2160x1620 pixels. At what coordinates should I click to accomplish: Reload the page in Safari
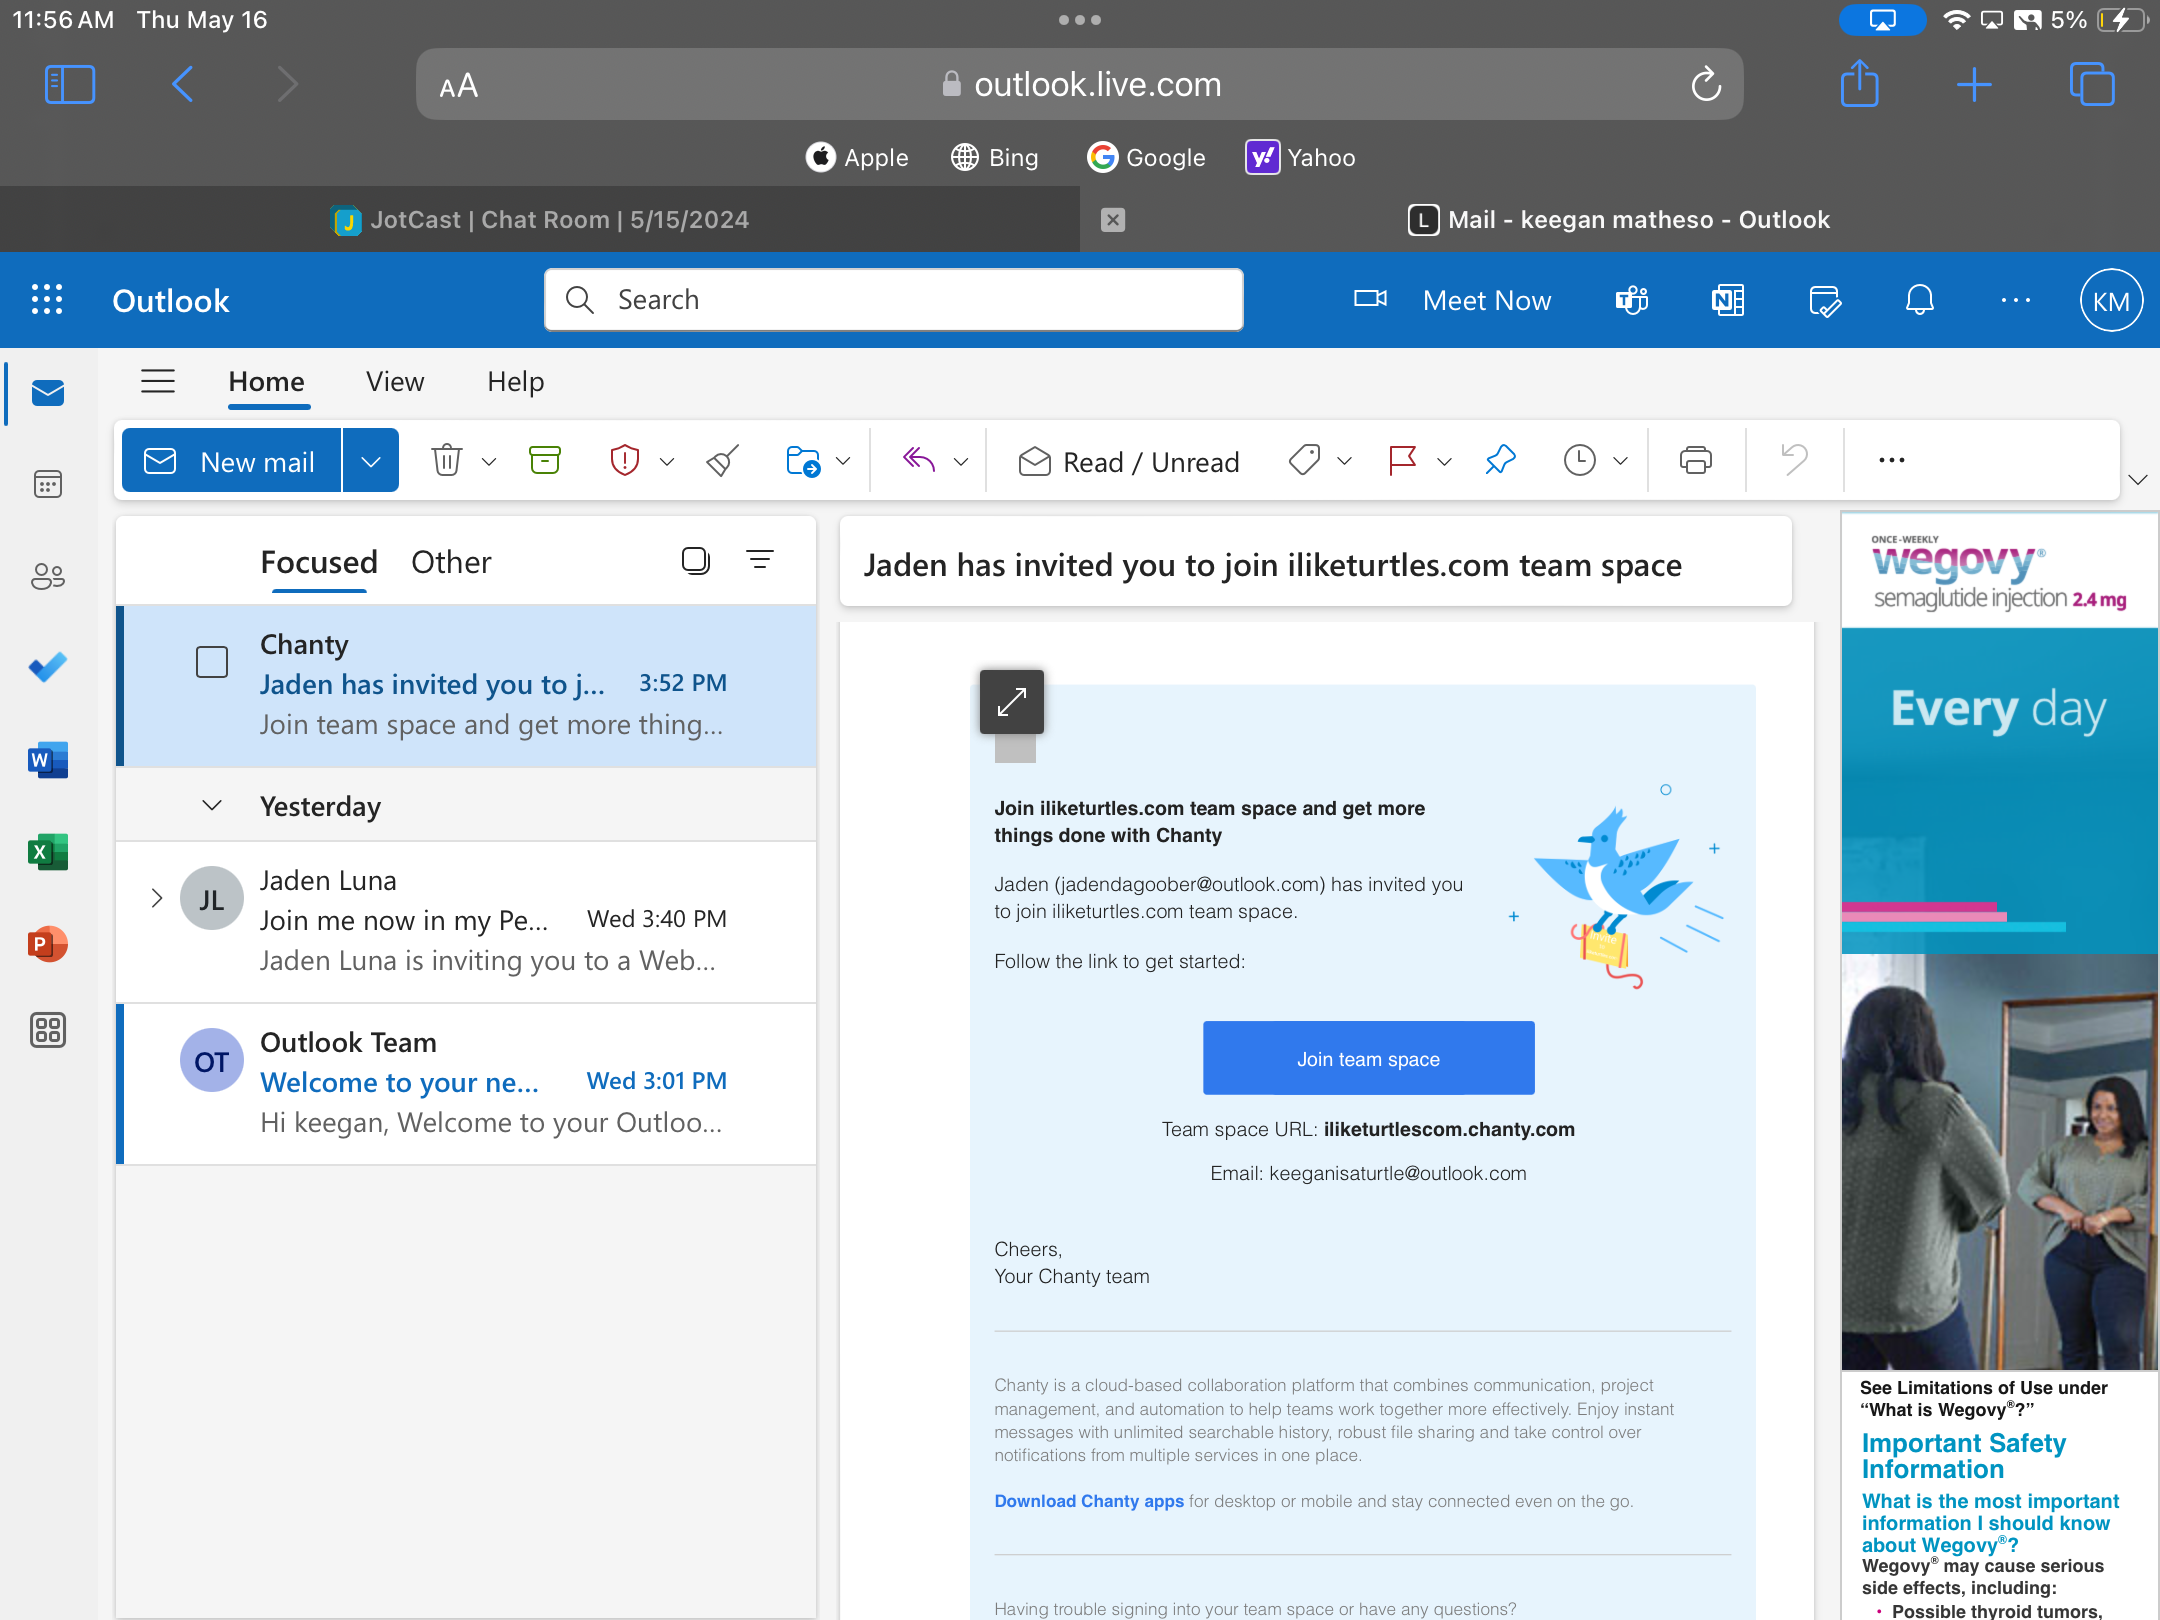(x=1706, y=84)
